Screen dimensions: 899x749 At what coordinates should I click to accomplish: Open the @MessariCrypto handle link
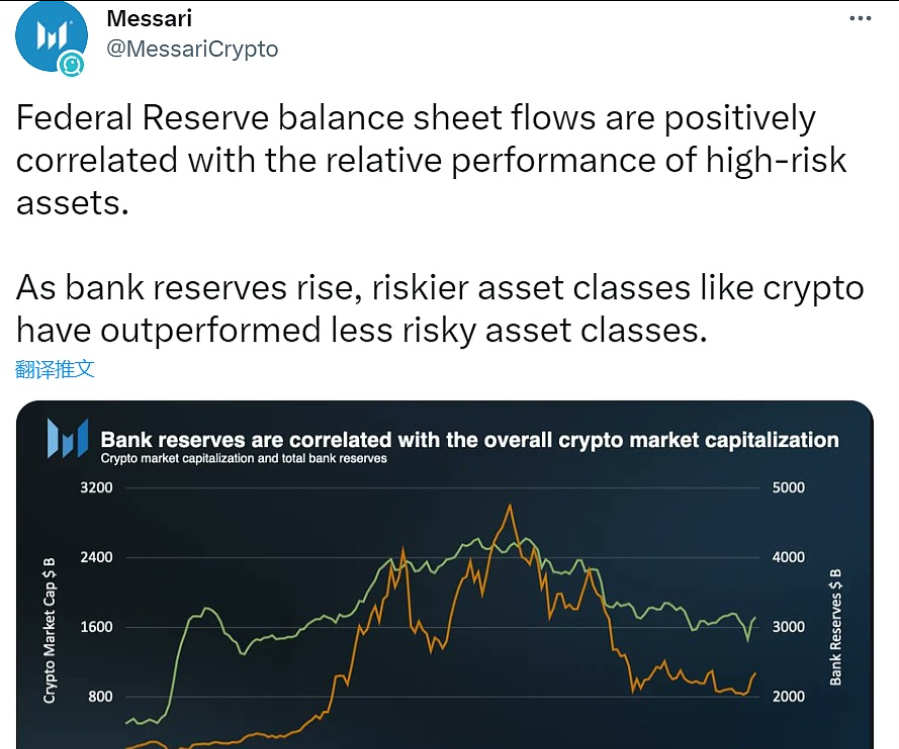(193, 47)
